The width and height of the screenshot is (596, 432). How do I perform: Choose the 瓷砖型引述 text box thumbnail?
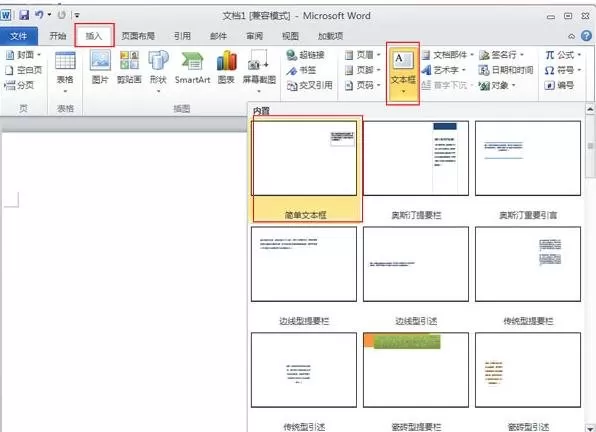[528, 370]
